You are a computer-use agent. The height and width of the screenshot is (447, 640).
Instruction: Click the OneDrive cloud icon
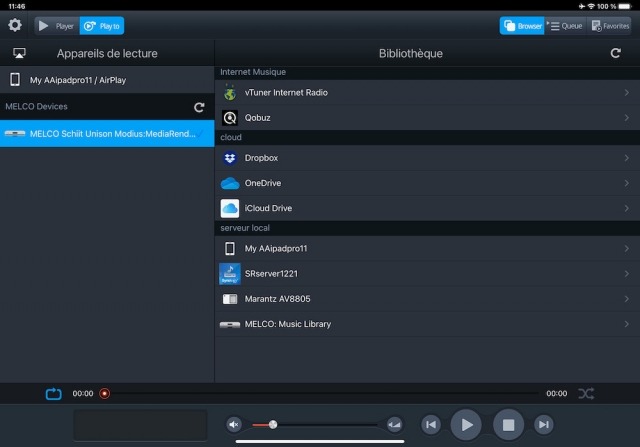(230, 183)
